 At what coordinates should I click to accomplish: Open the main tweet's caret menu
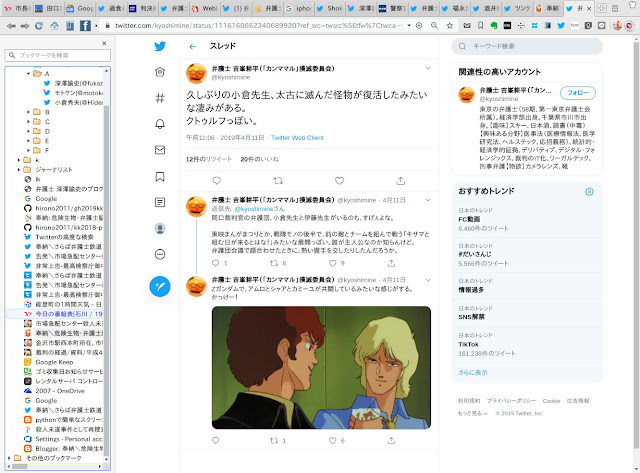(x=428, y=68)
